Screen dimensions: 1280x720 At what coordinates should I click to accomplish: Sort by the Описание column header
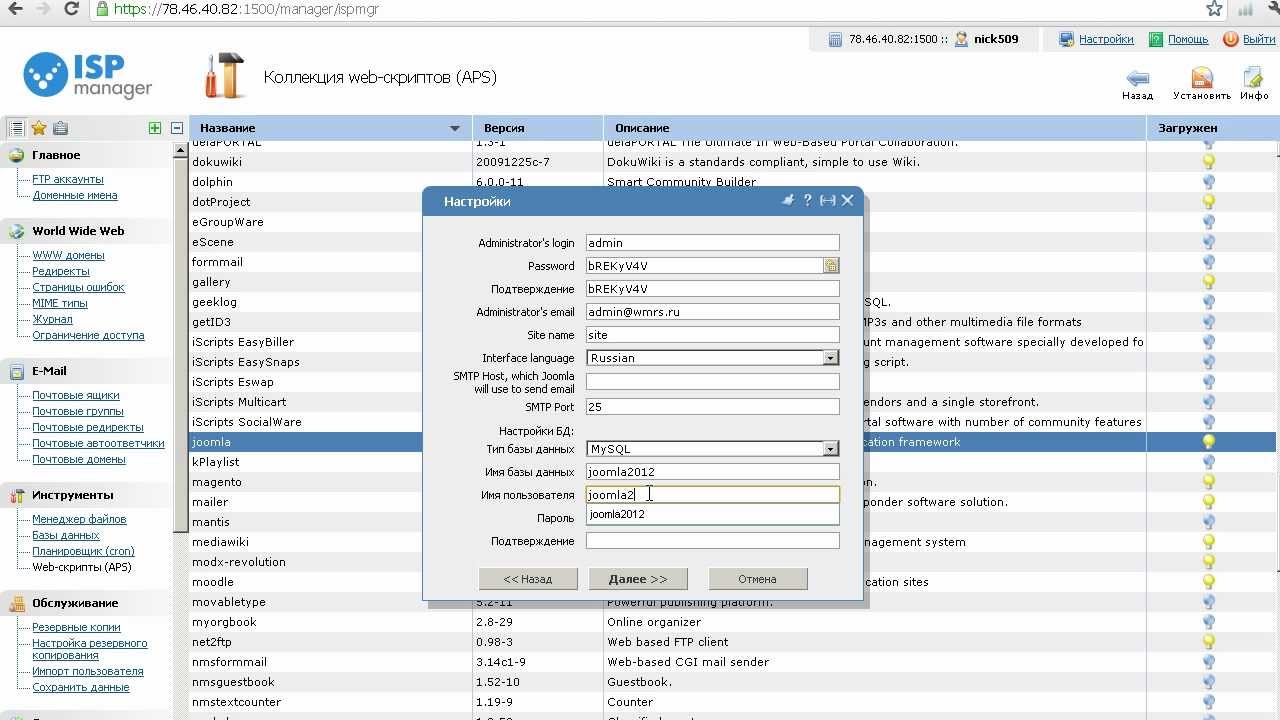coord(875,128)
